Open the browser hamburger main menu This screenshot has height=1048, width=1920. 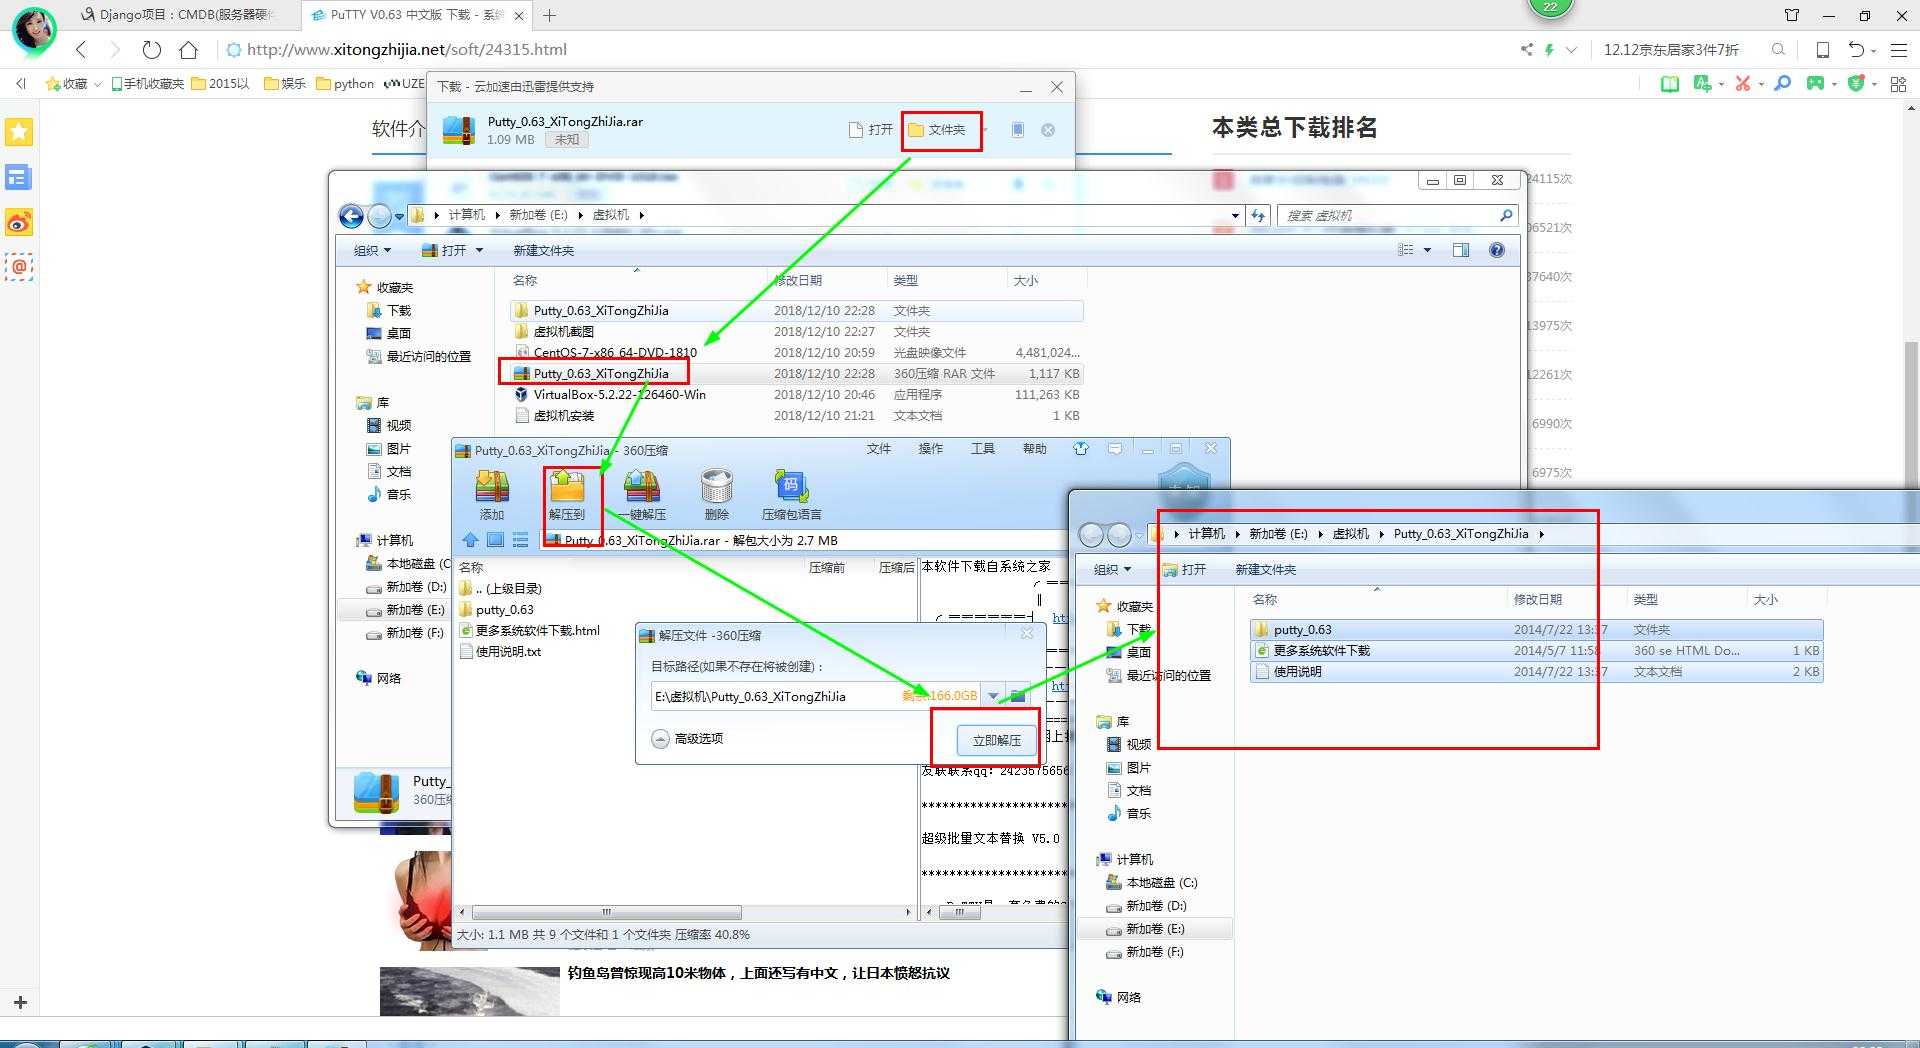coord(1899,49)
